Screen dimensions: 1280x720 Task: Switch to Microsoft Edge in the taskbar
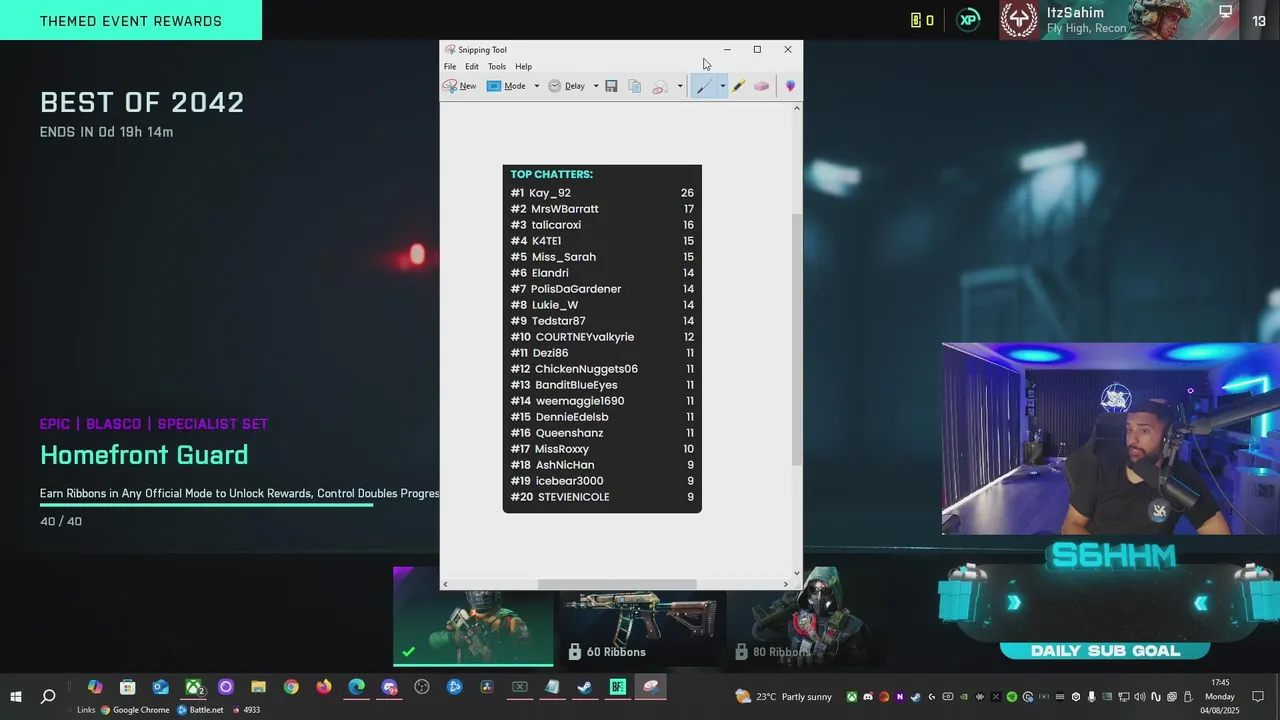pyautogui.click(x=357, y=687)
